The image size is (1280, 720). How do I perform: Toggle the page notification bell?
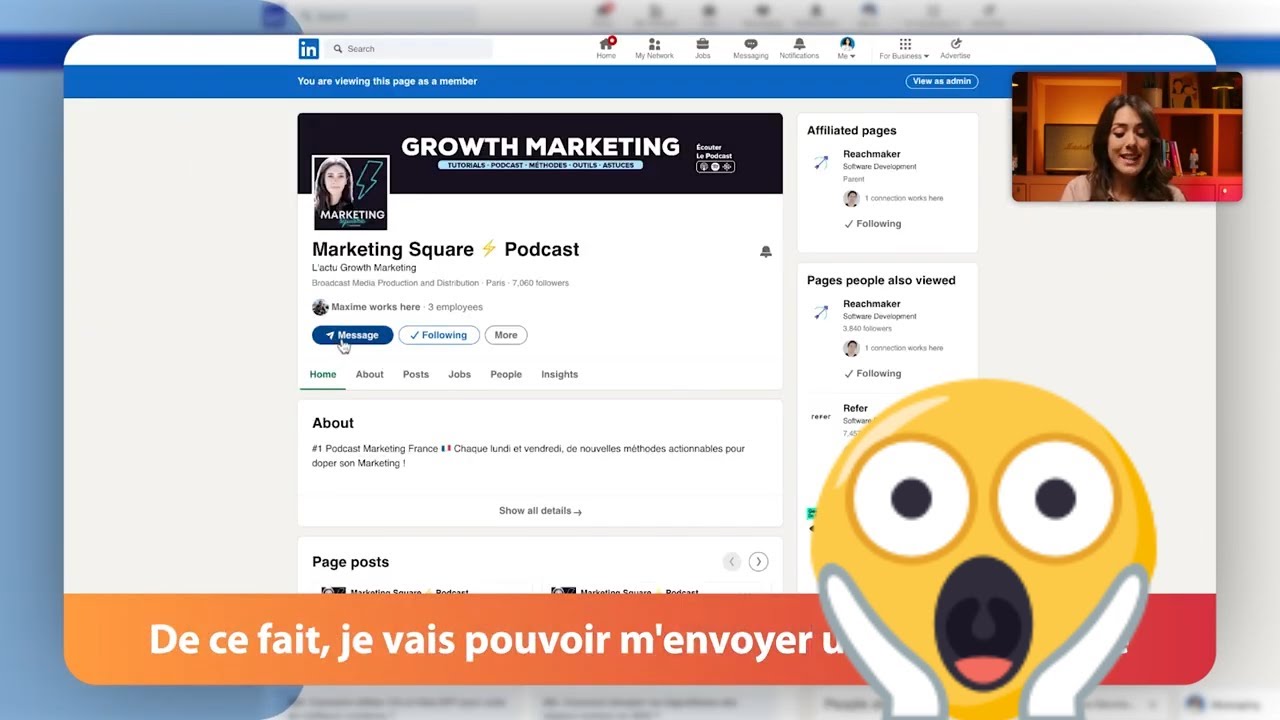(x=766, y=252)
